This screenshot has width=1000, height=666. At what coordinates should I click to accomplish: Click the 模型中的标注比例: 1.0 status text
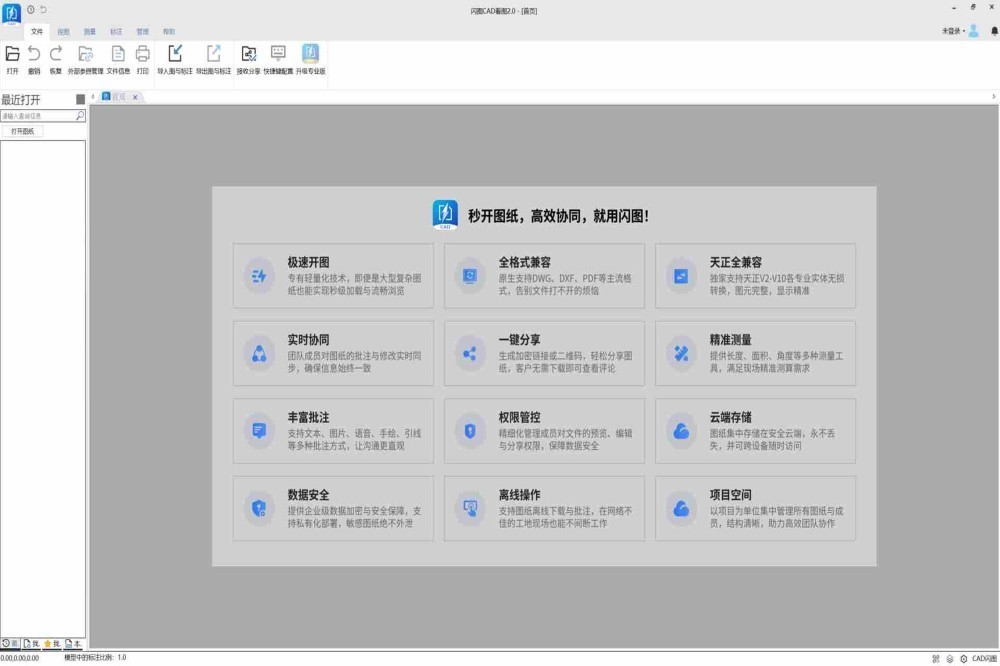(x=95, y=658)
